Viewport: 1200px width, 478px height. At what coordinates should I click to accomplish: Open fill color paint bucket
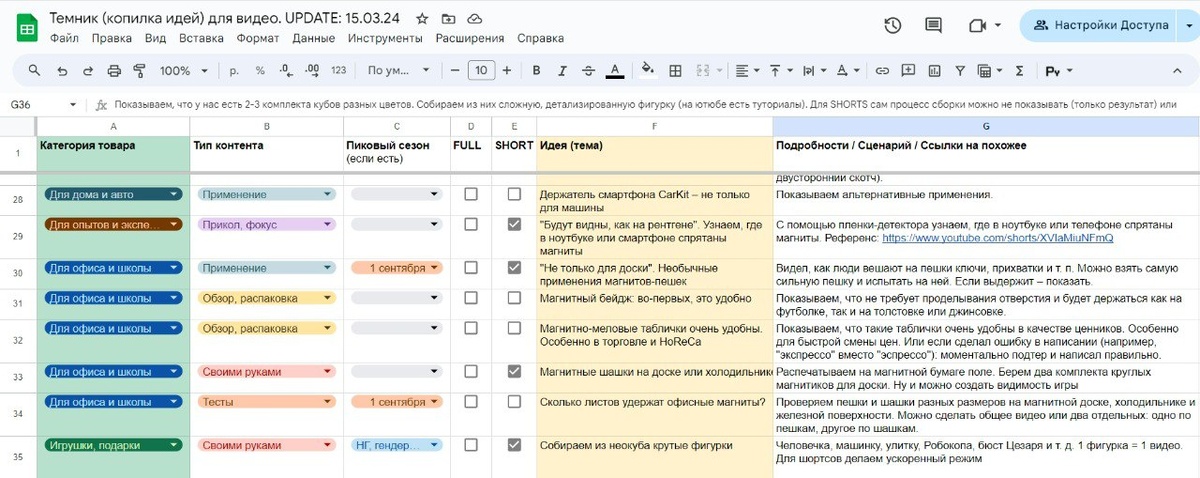(647, 71)
